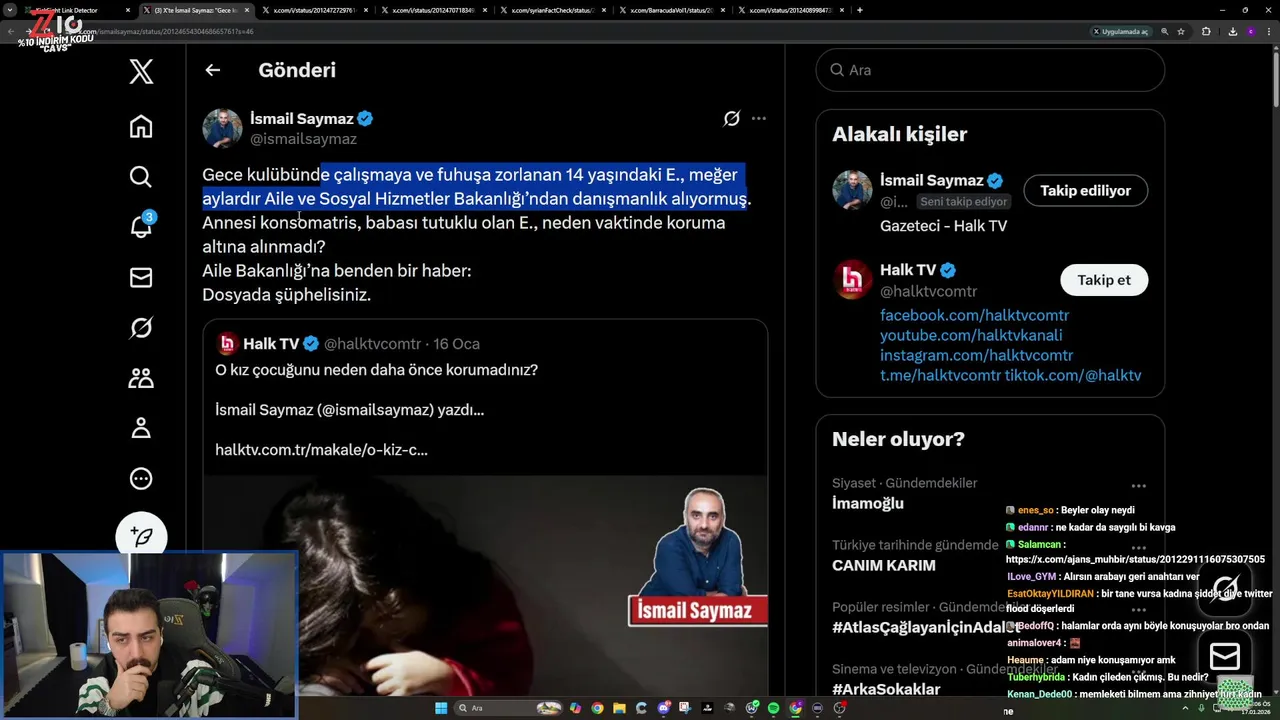This screenshot has width=1280, height=720.
Task: Go to Home in X sidebar
Action: (x=141, y=126)
